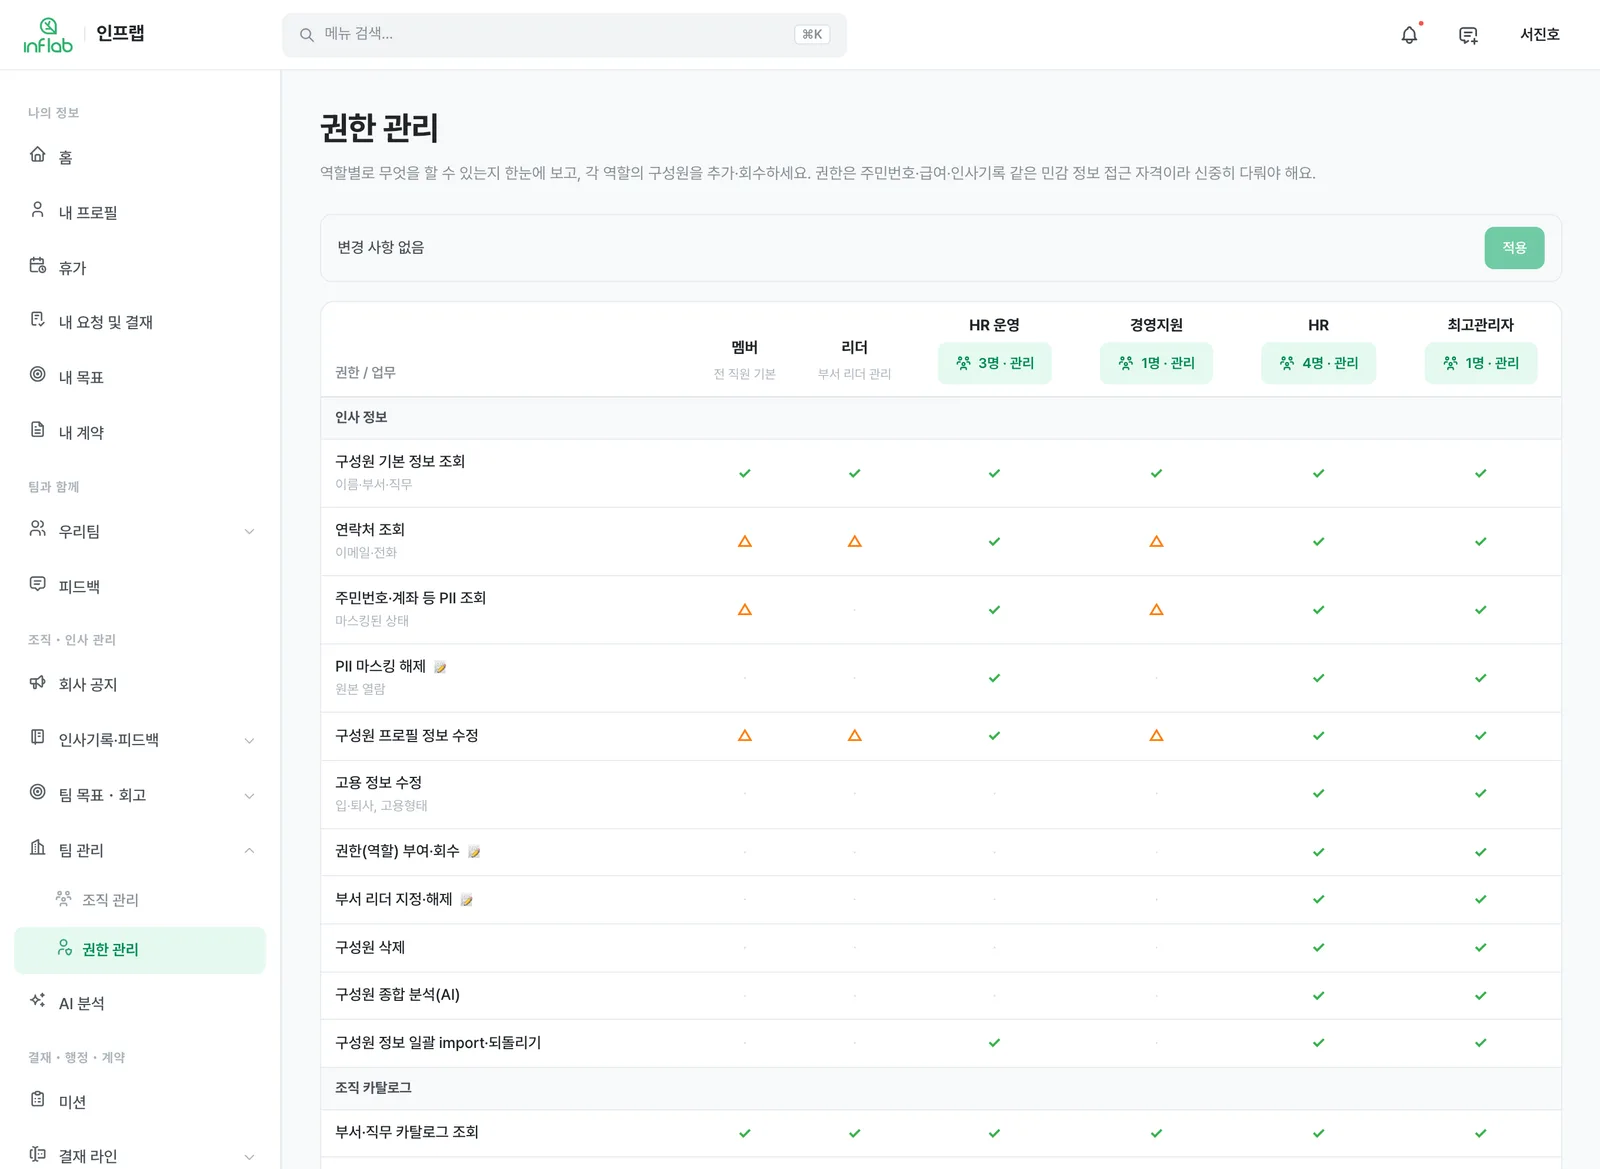Go to 회사 공지 menu item
Screen dimensions: 1600x1169
pyautogui.click(x=140, y=684)
